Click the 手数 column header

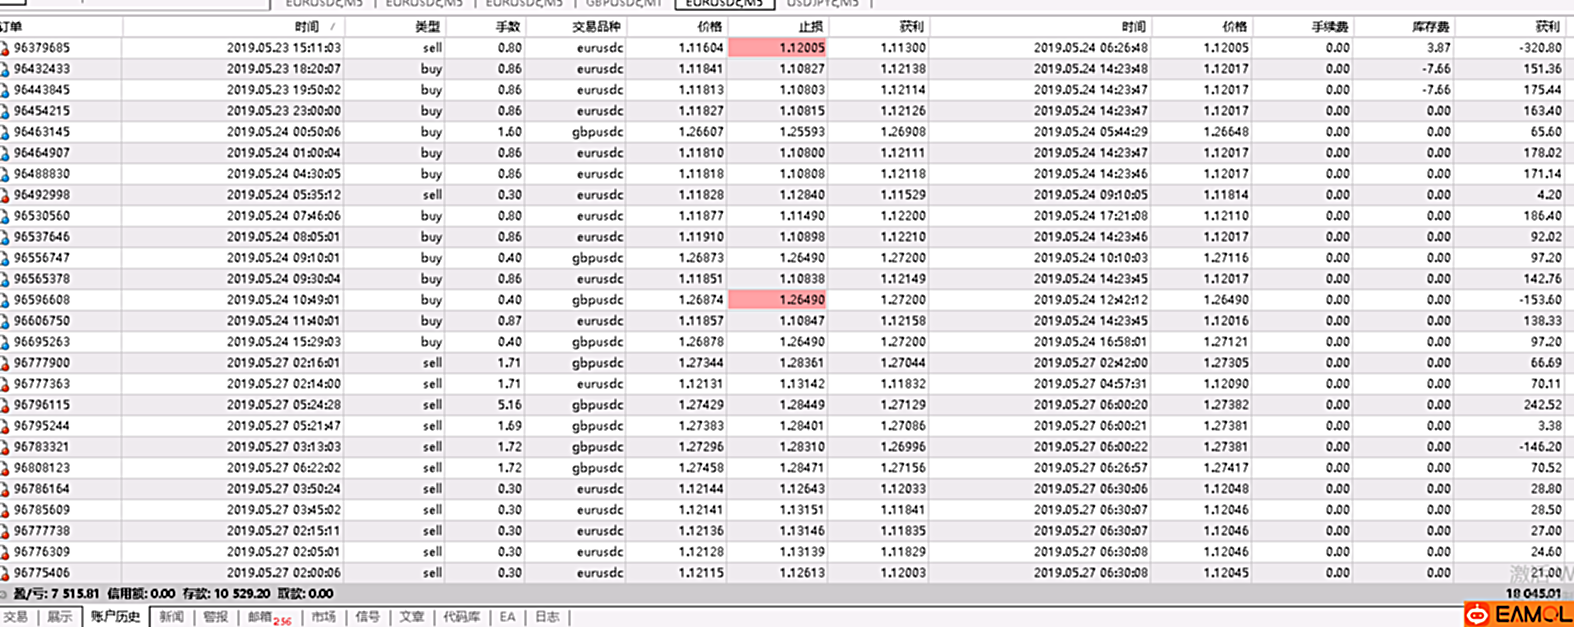point(508,27)
